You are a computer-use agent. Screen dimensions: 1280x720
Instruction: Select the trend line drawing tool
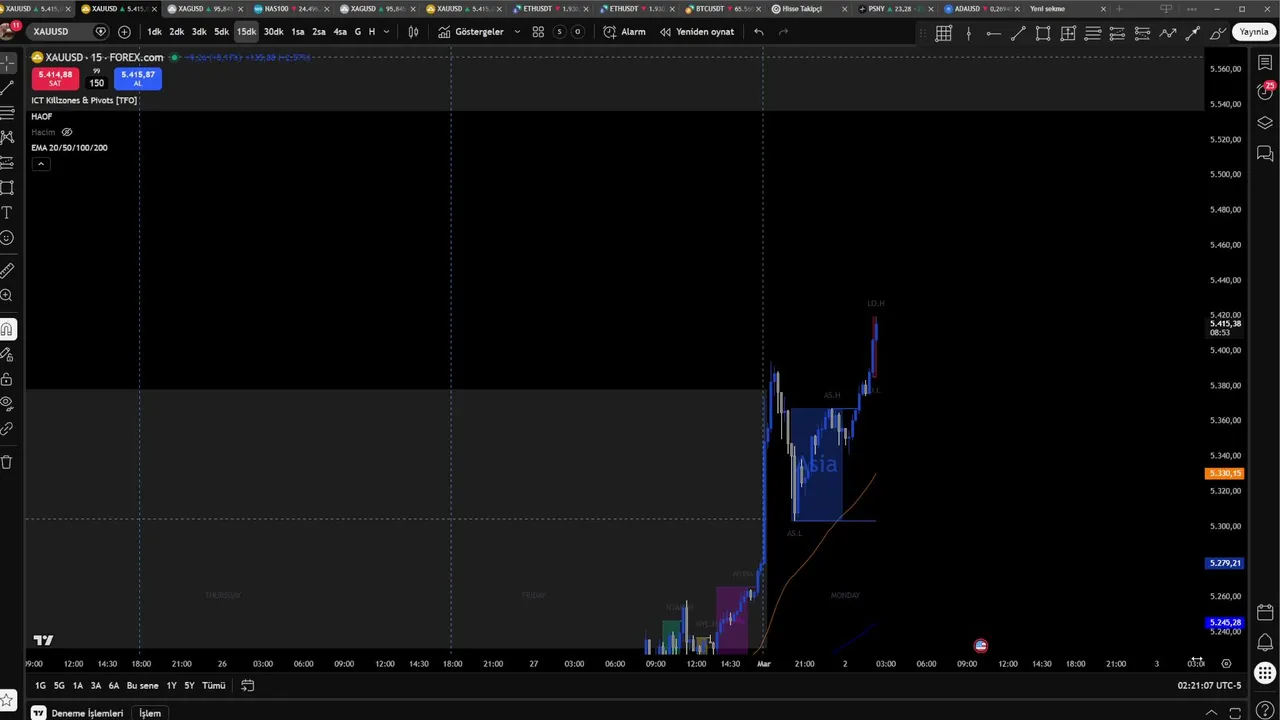coord(7,88)
